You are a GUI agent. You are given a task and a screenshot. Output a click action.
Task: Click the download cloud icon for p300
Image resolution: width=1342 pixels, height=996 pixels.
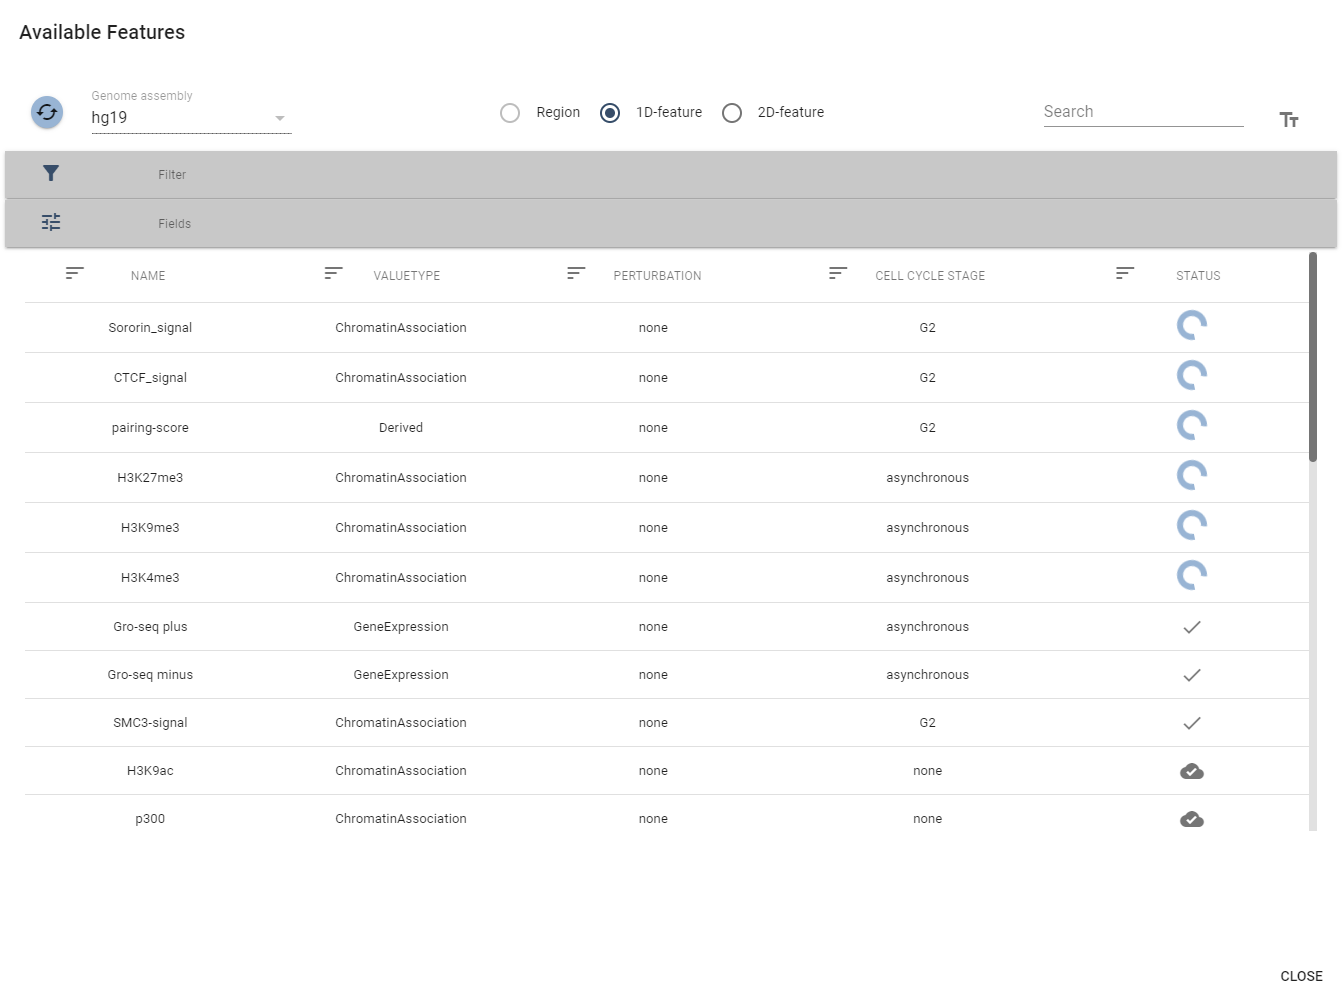[x=1192, y=818]
